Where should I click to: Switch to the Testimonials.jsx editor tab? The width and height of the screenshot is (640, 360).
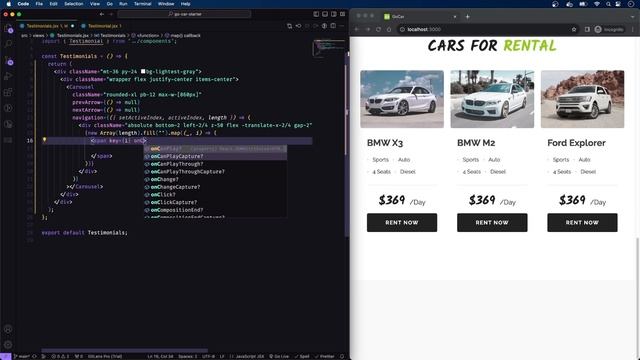47,26
